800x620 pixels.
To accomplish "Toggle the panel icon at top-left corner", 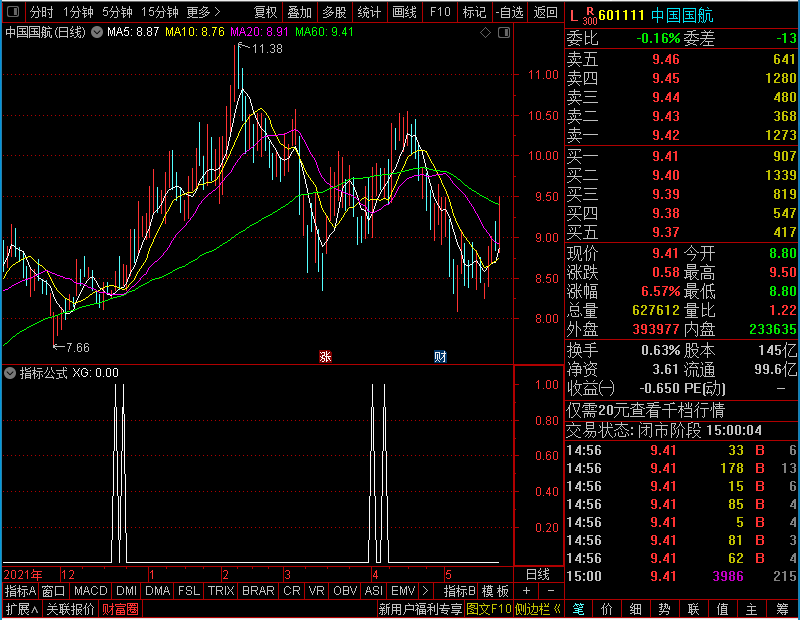I will (x=13, y=12).
